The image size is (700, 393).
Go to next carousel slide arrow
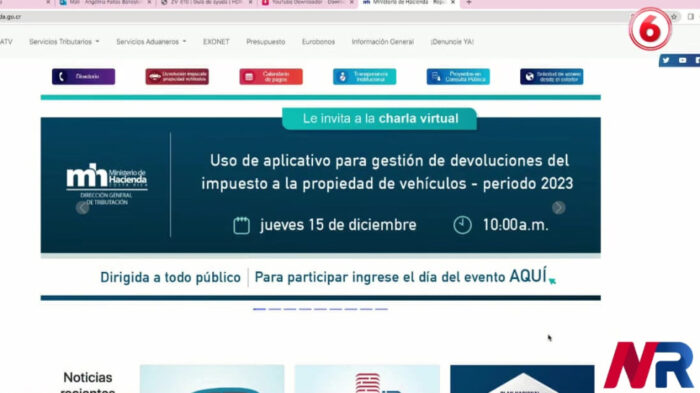tap(558, 208)
